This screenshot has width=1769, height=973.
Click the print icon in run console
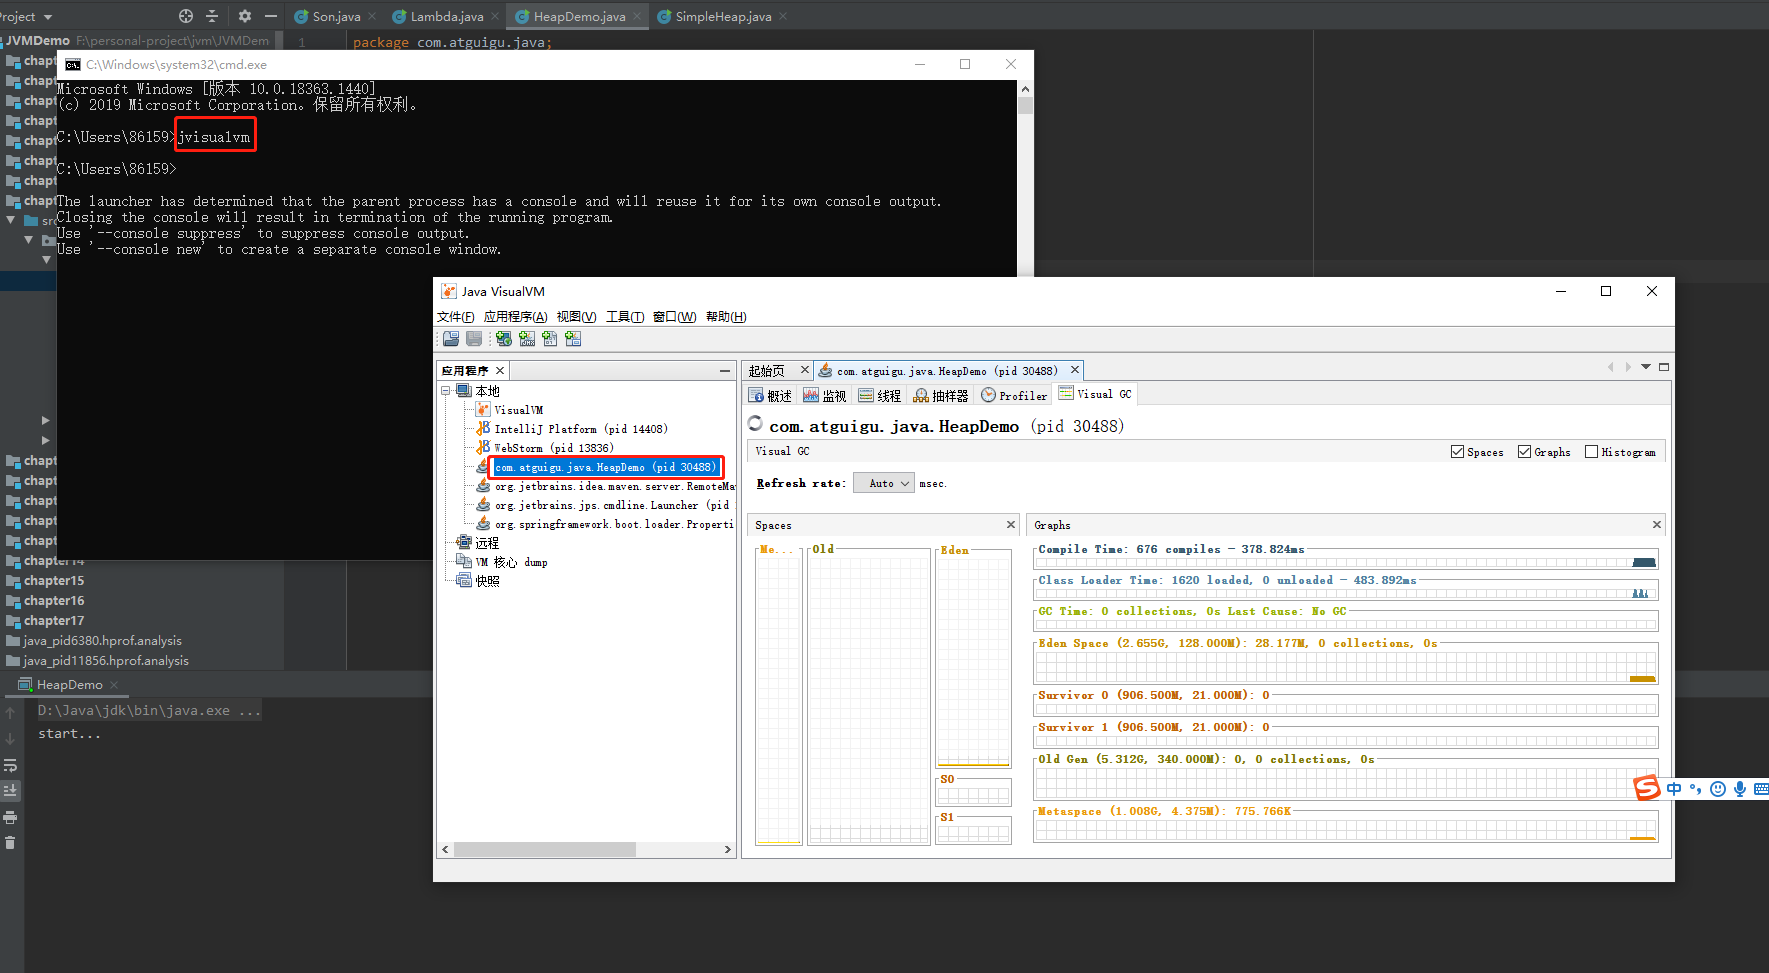(10, 817)
